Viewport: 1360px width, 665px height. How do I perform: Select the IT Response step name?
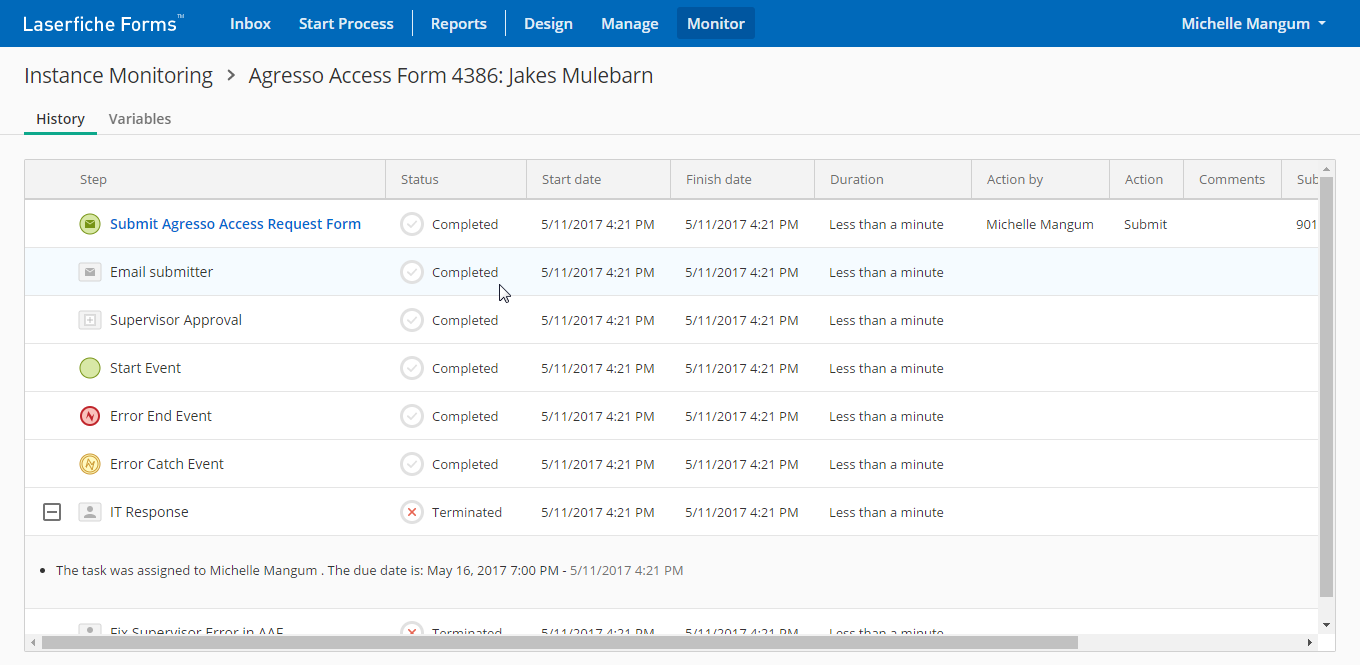149,512
